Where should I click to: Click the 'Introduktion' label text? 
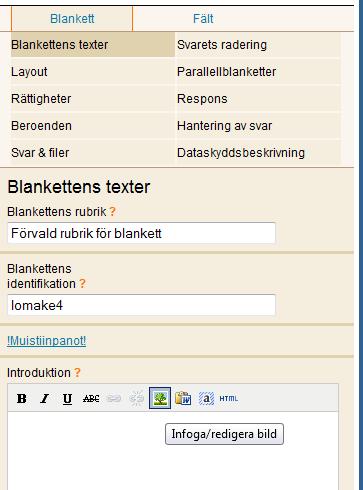pos(39,373)
